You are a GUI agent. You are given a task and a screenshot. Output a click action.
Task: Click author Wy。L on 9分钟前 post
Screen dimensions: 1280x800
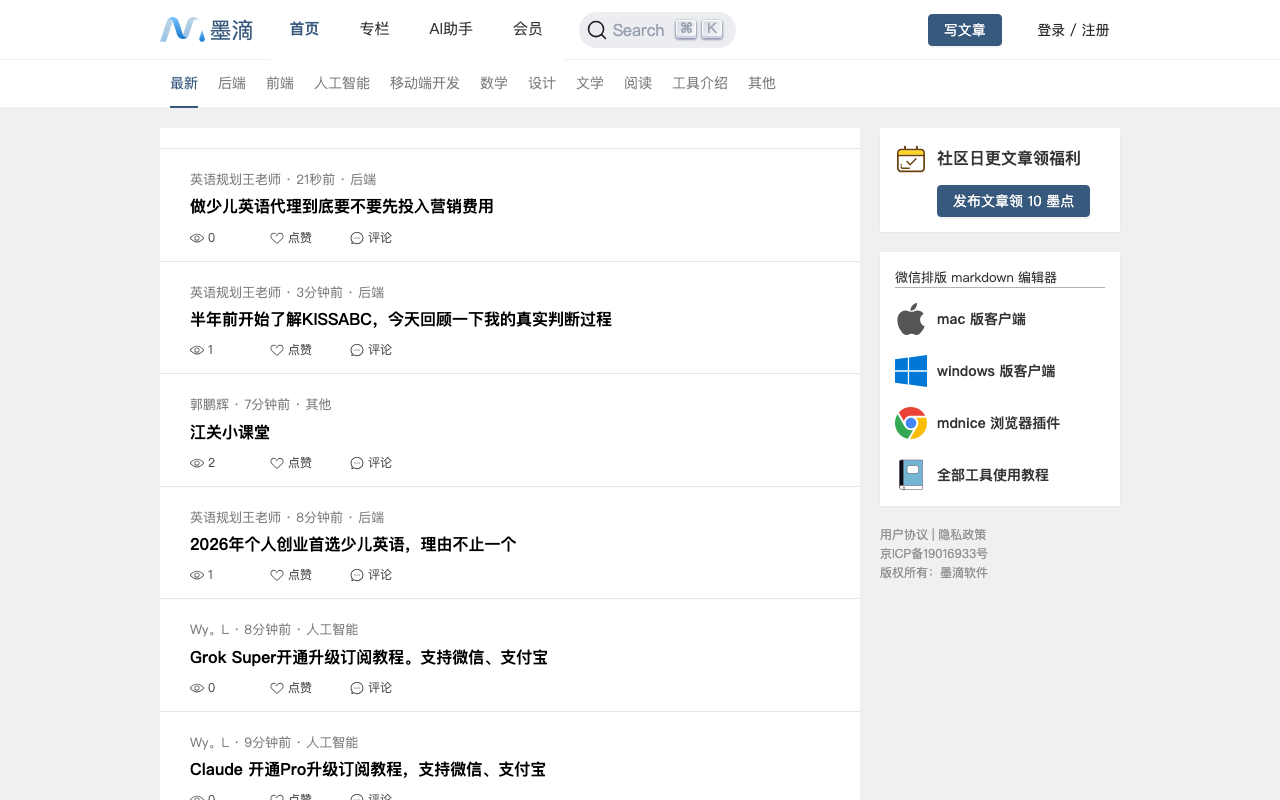coord(209,742)
